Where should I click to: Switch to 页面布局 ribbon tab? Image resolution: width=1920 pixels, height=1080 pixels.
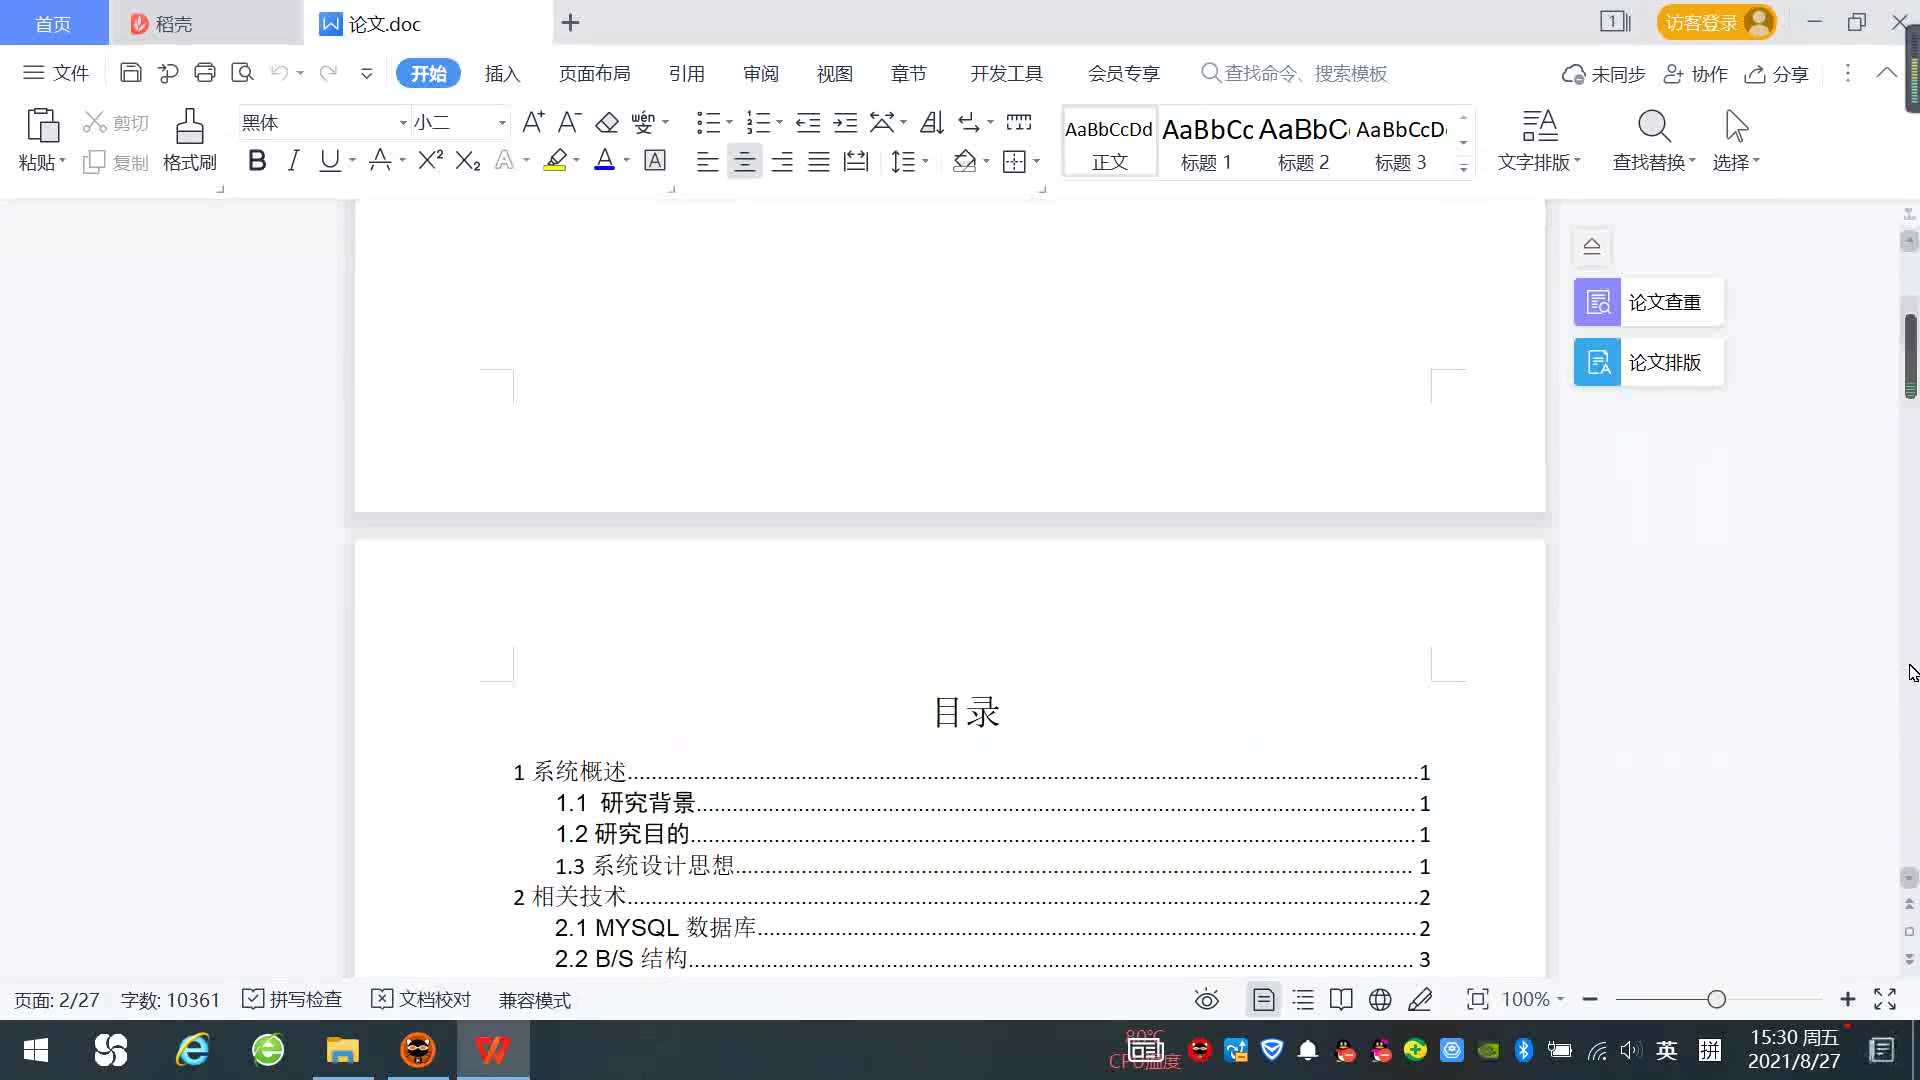click(x=594, y=74)
